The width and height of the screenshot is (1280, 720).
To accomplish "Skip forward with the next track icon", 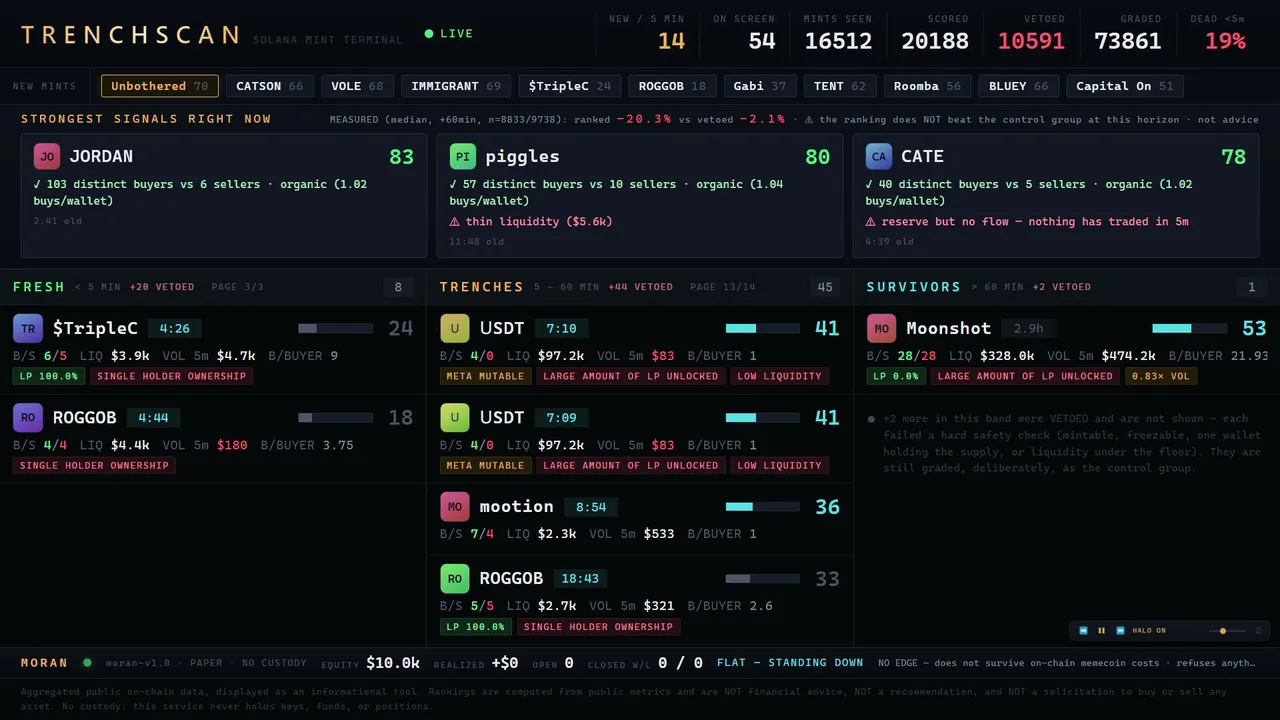I will tap(1120, 631).
